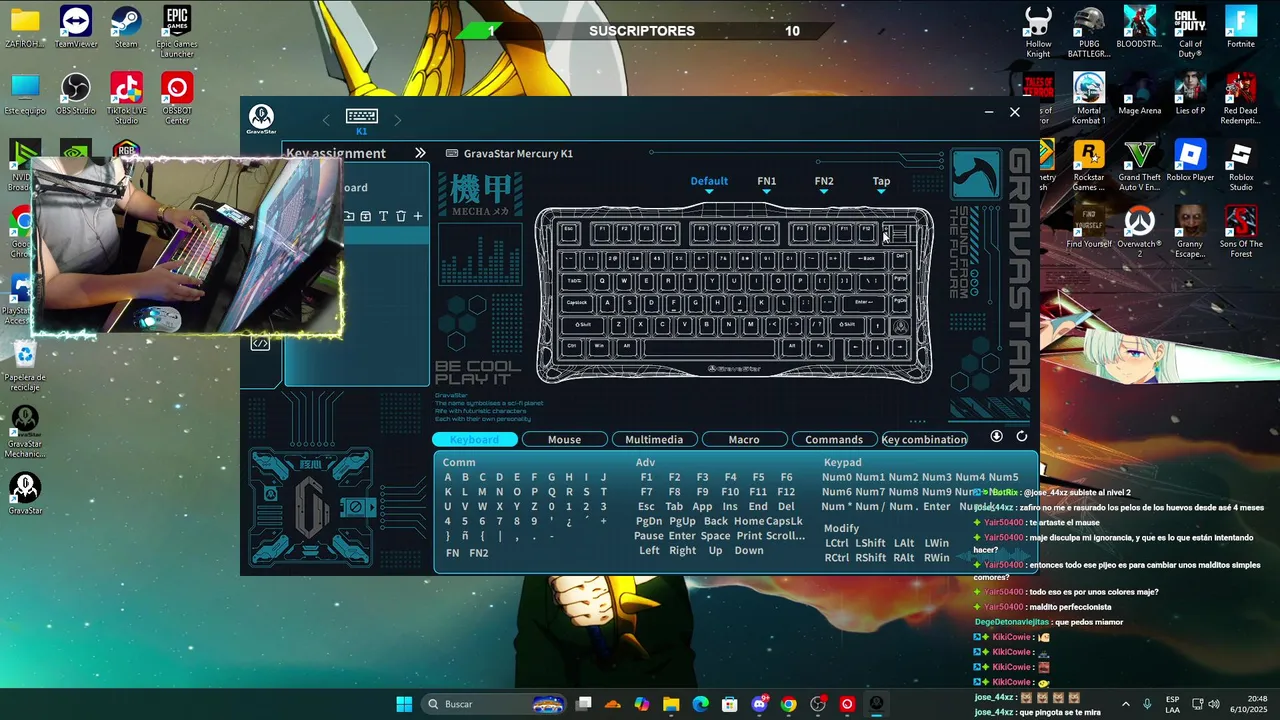Choose the FN2 key option
1280x720 pixels.
tap(479, 553)
